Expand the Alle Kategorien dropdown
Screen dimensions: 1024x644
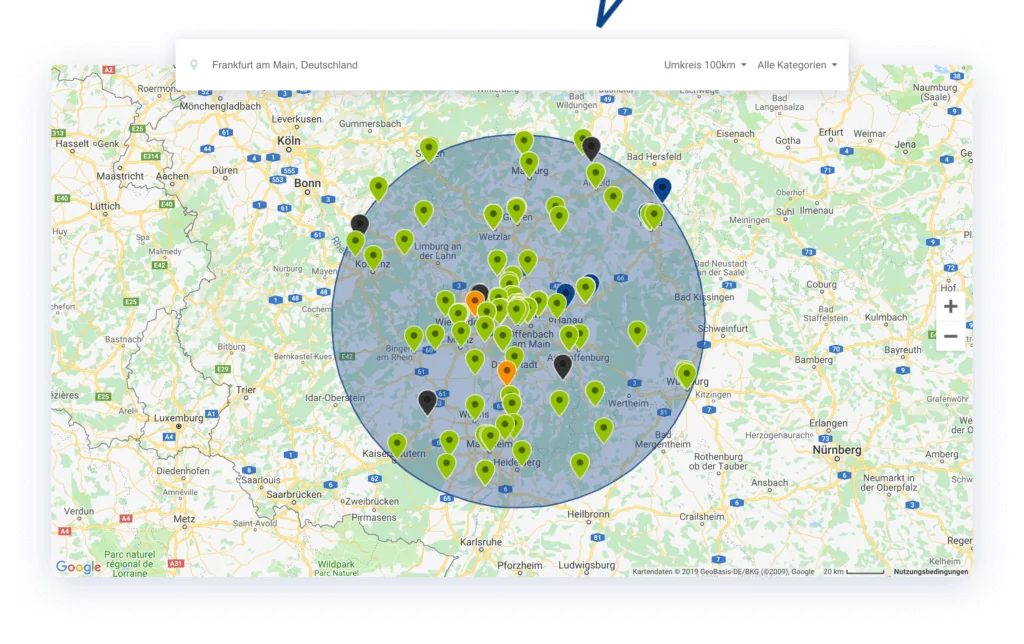click(x=796, y=65)
